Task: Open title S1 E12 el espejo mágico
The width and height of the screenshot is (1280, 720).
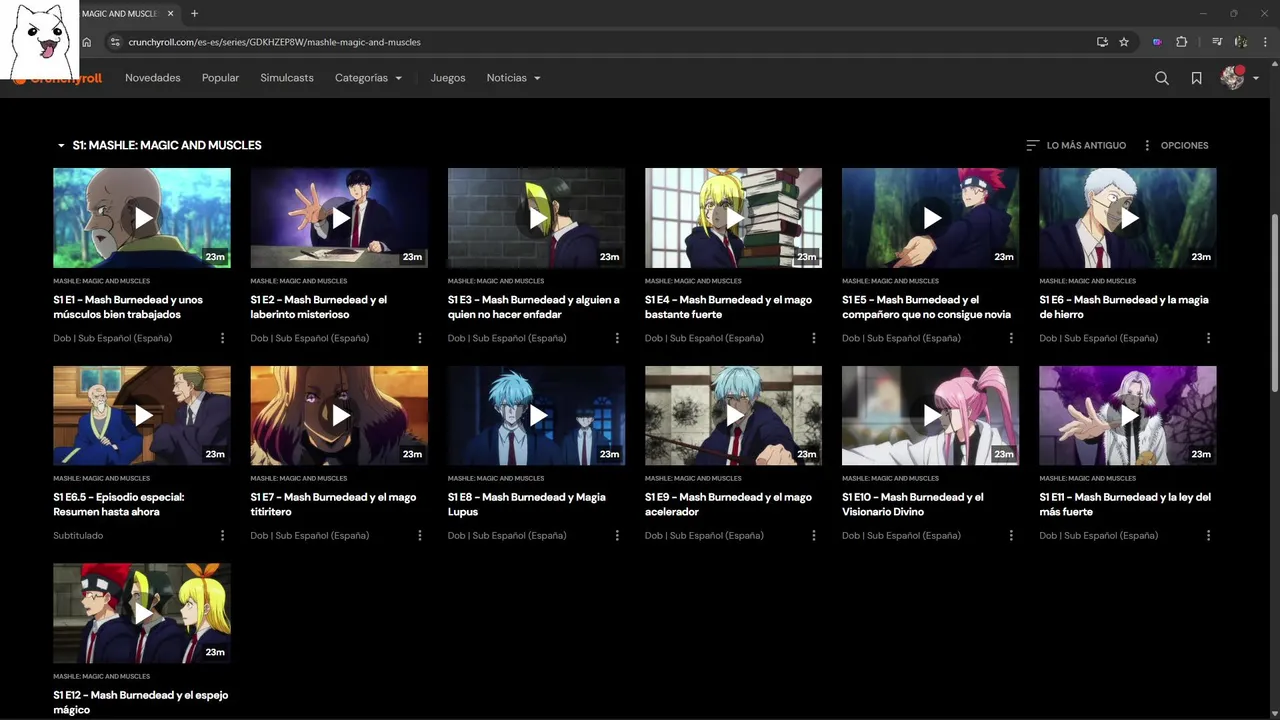Action: pyautogui.click(x=141, y=702)
